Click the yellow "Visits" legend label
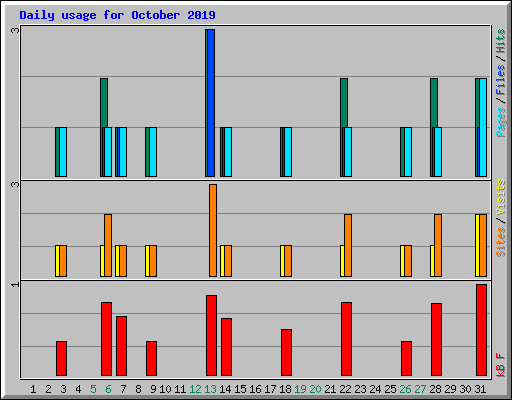 [500, 198]
